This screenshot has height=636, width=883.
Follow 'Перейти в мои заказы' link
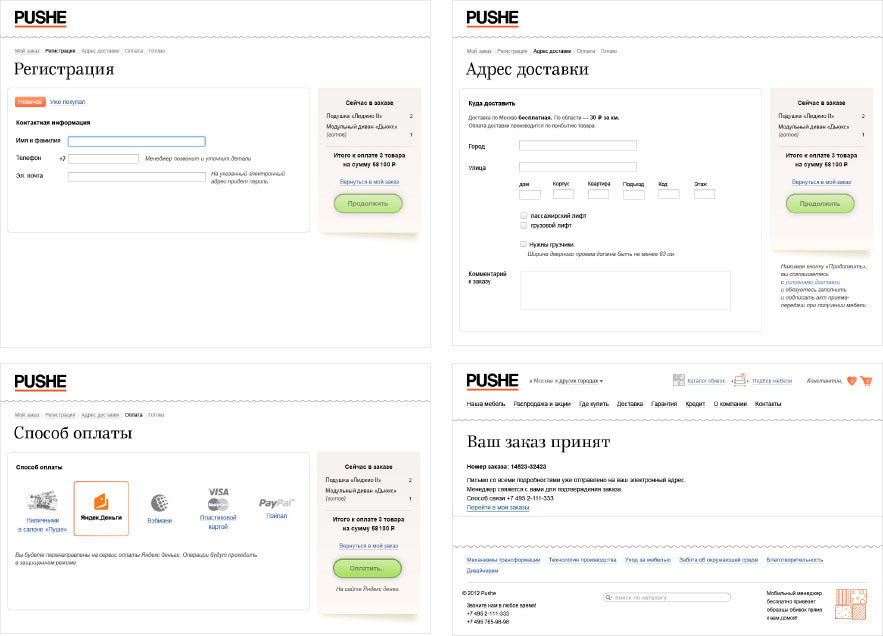click(498, 508)
